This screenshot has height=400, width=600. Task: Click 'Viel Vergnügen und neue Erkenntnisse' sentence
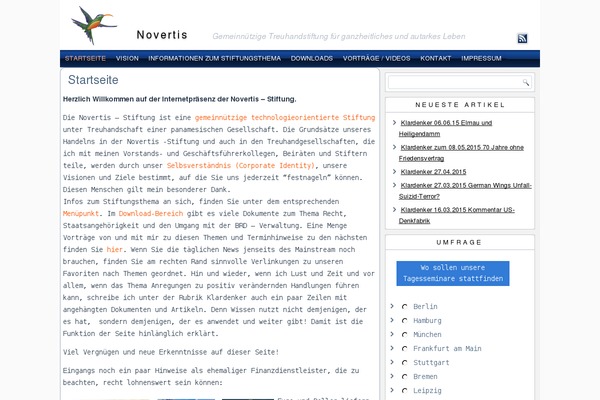171,352
